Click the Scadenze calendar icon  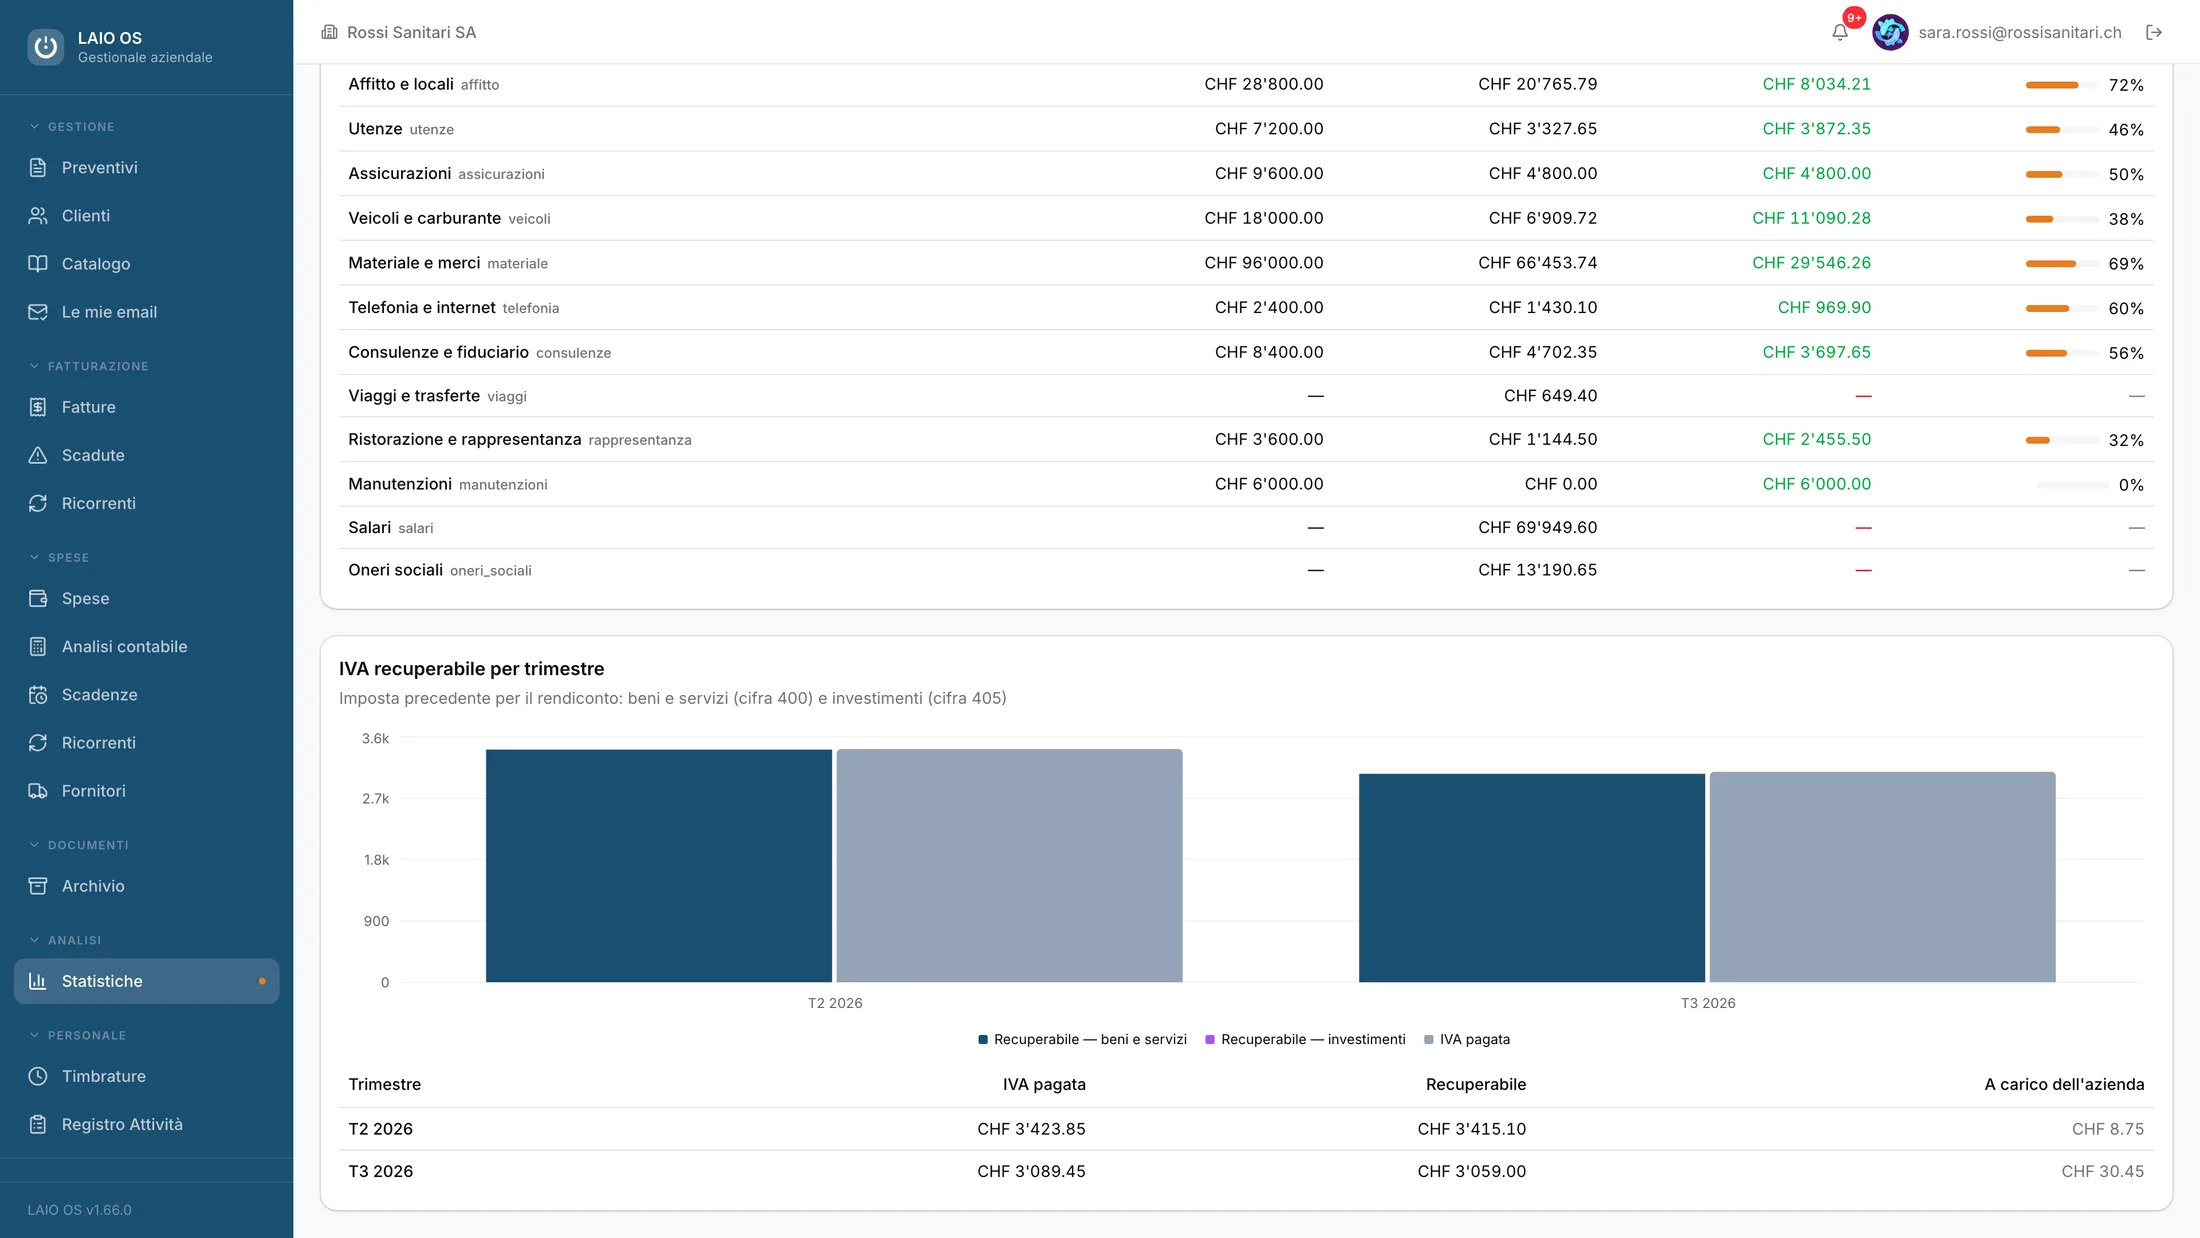point(38,694)
